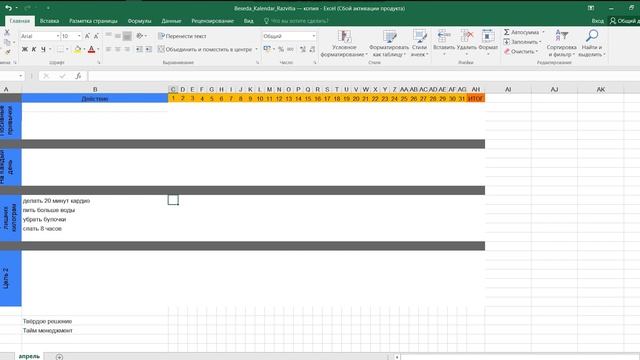Select the orange ИТОГ header cell
The width and height of the screenshot is (640, 360).
click(476, 98)
